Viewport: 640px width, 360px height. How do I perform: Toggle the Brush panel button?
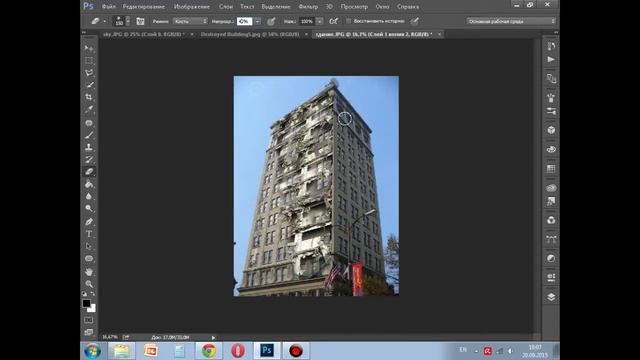tap(140, 21)
